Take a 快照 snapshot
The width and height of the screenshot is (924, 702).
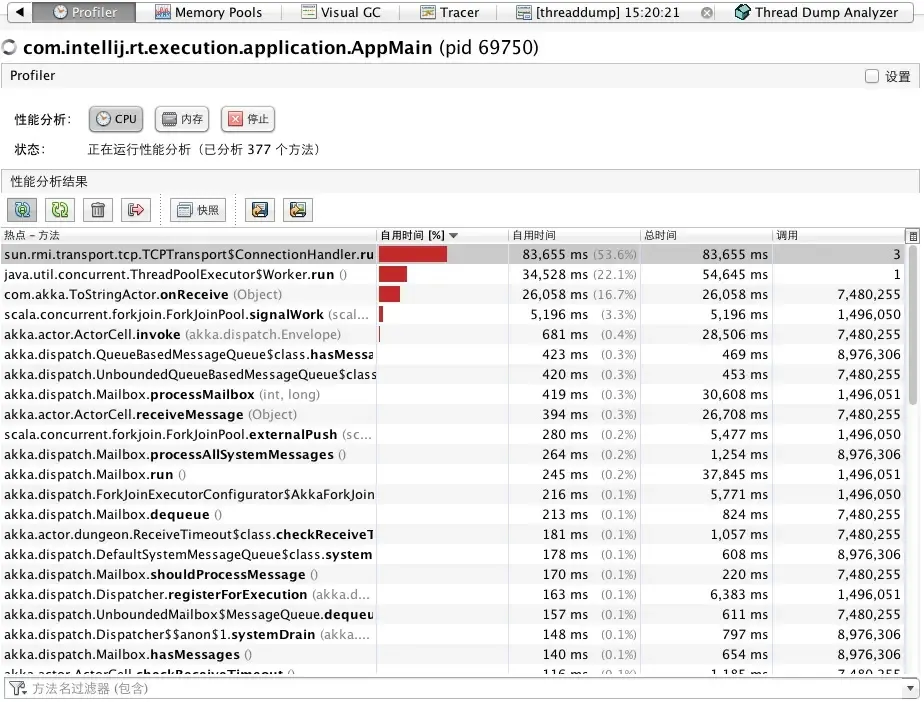coord(198,210)
